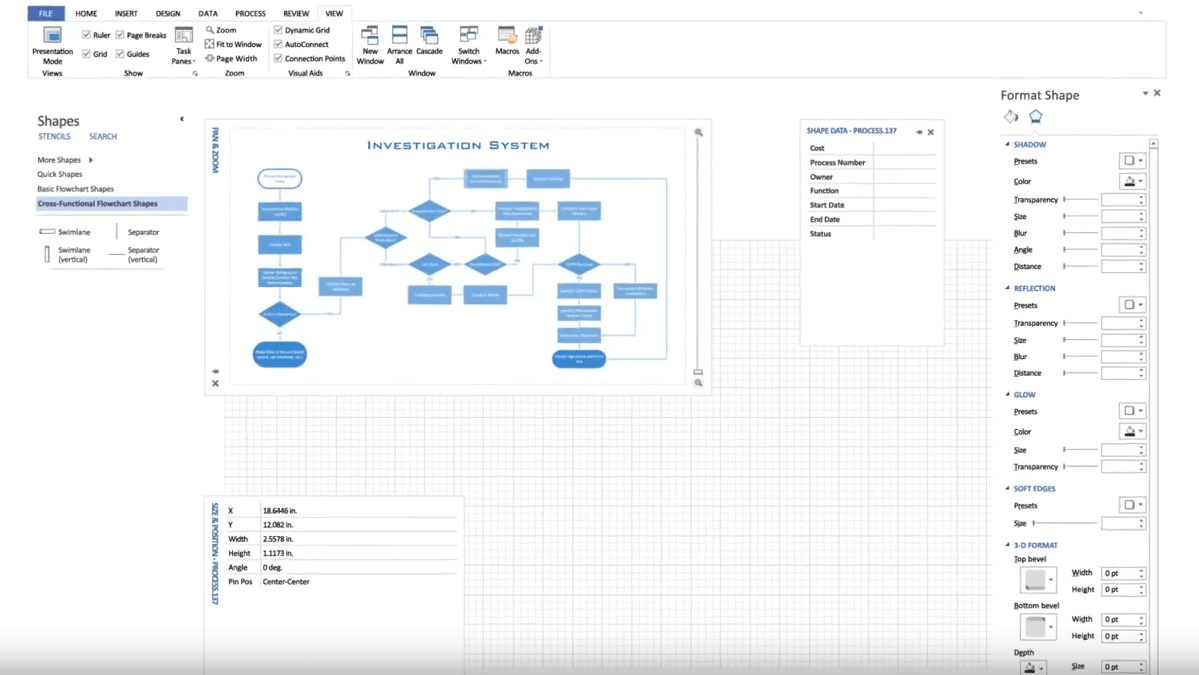Viewport: 1199px width, 675px height.
Task: Pick the Swimlane shape from stencil
Action: 65,232
